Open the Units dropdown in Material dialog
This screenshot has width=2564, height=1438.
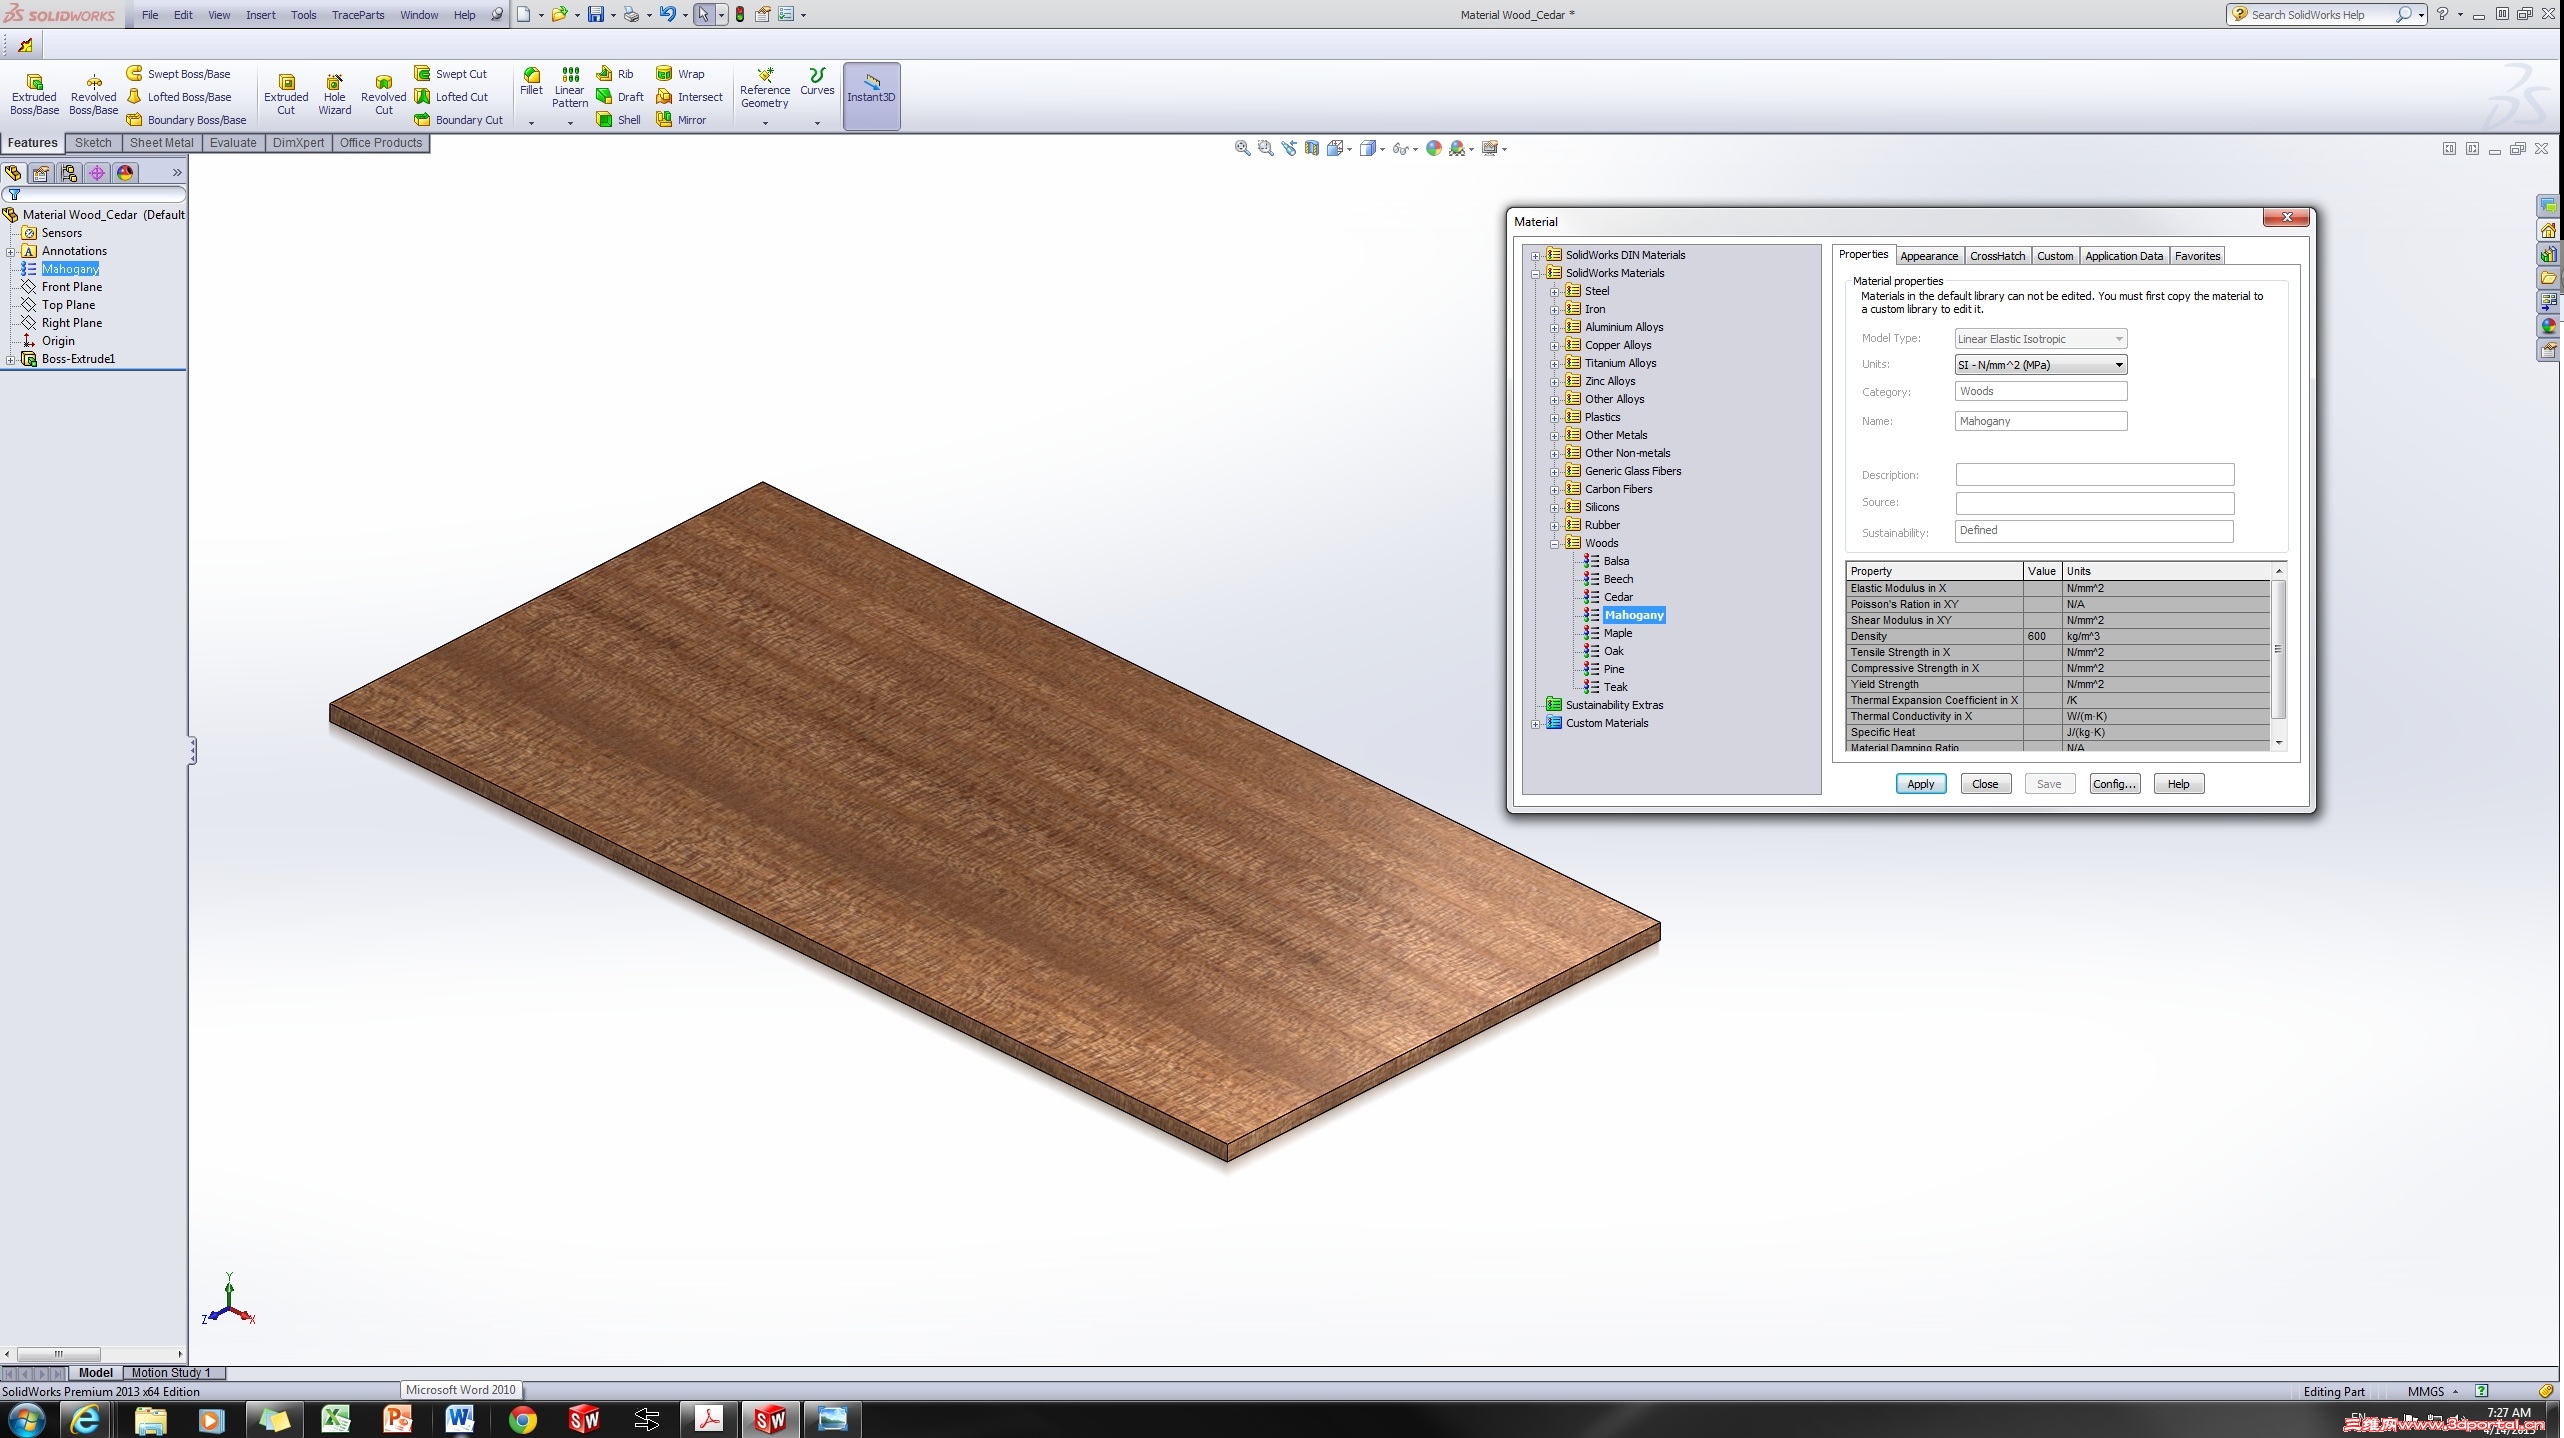(x=2119, y=364)
